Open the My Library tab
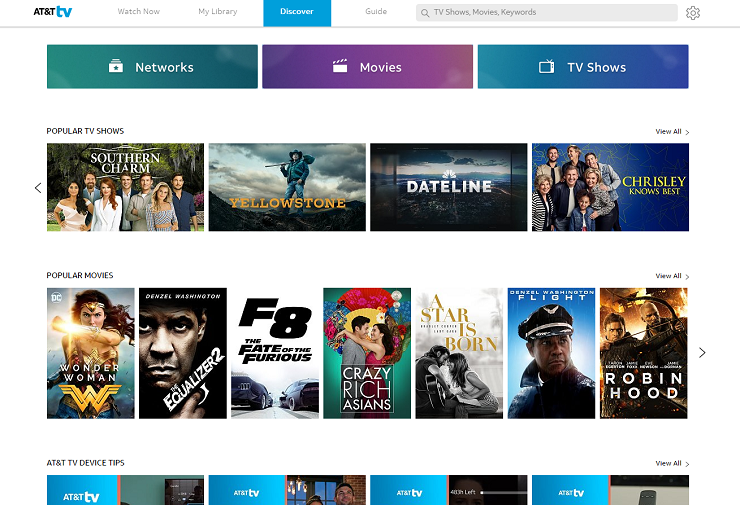This screenshot has height=505, width=740. click(218, 11)
